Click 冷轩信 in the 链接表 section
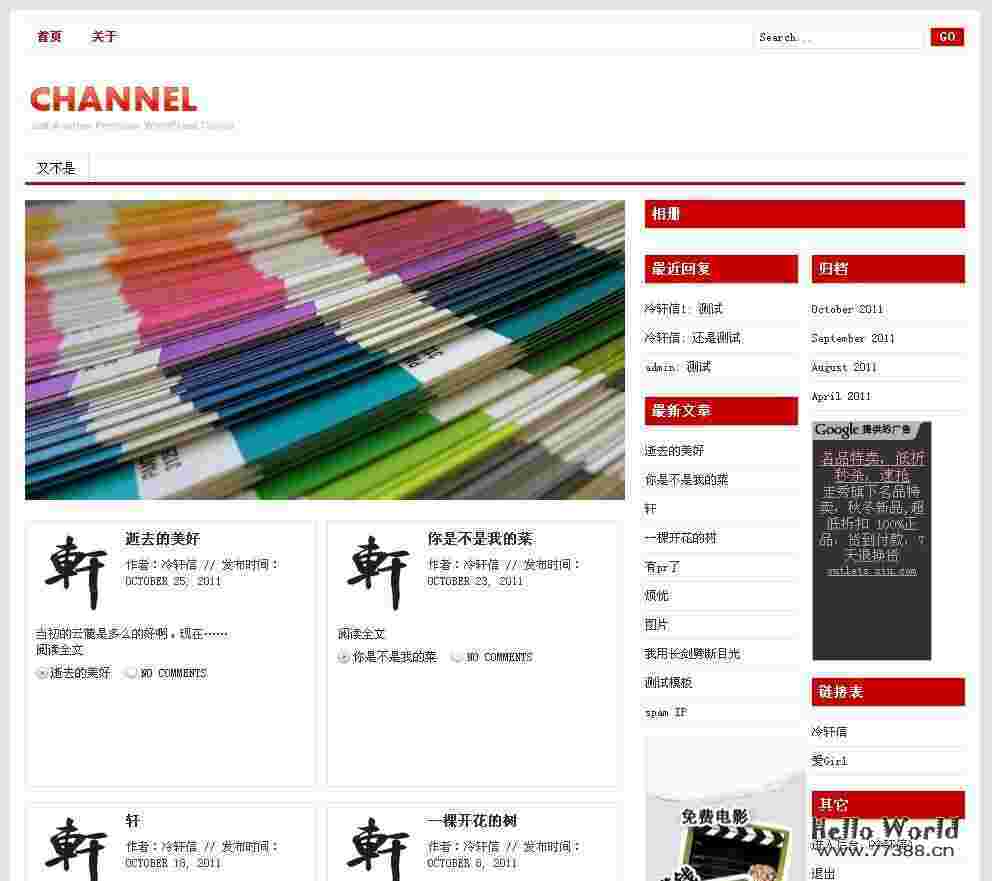Viewport: 992px width, 881px height. click(x=832, y=731)
